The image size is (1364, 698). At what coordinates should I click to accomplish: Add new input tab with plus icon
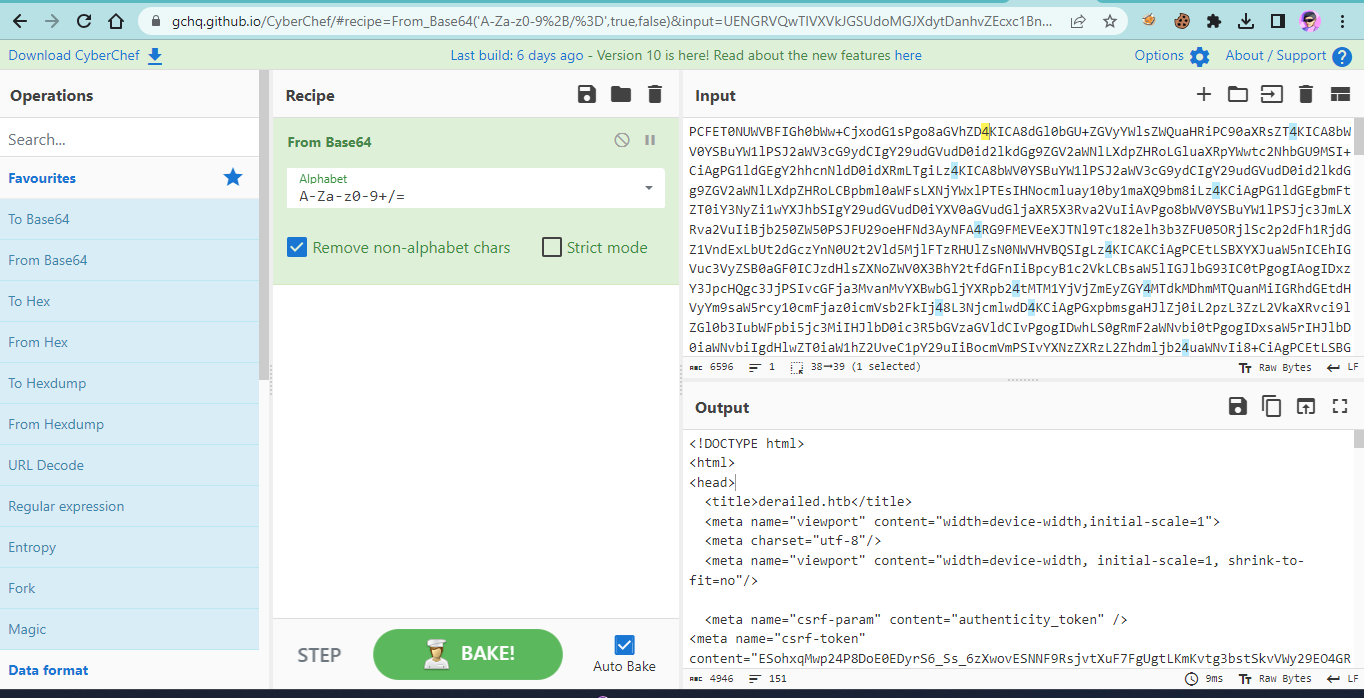coord(1204,95)
